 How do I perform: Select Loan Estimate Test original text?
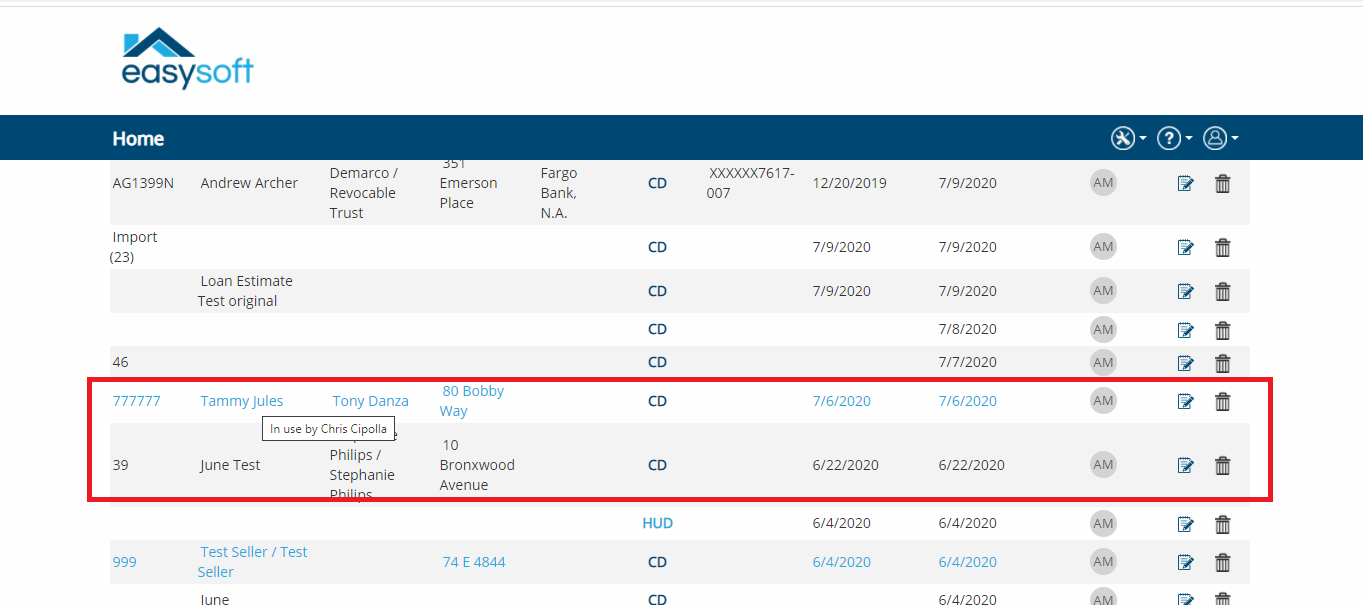pos(245,291)
